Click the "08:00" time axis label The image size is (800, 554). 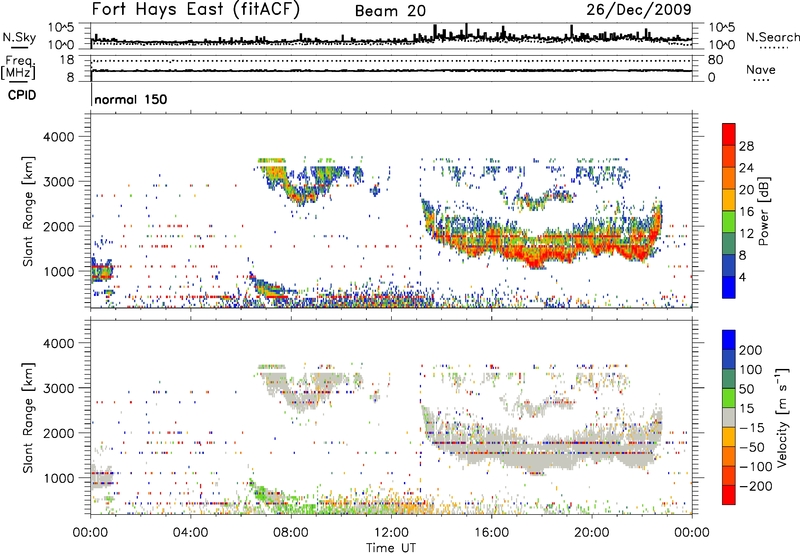tap(291, 533)
